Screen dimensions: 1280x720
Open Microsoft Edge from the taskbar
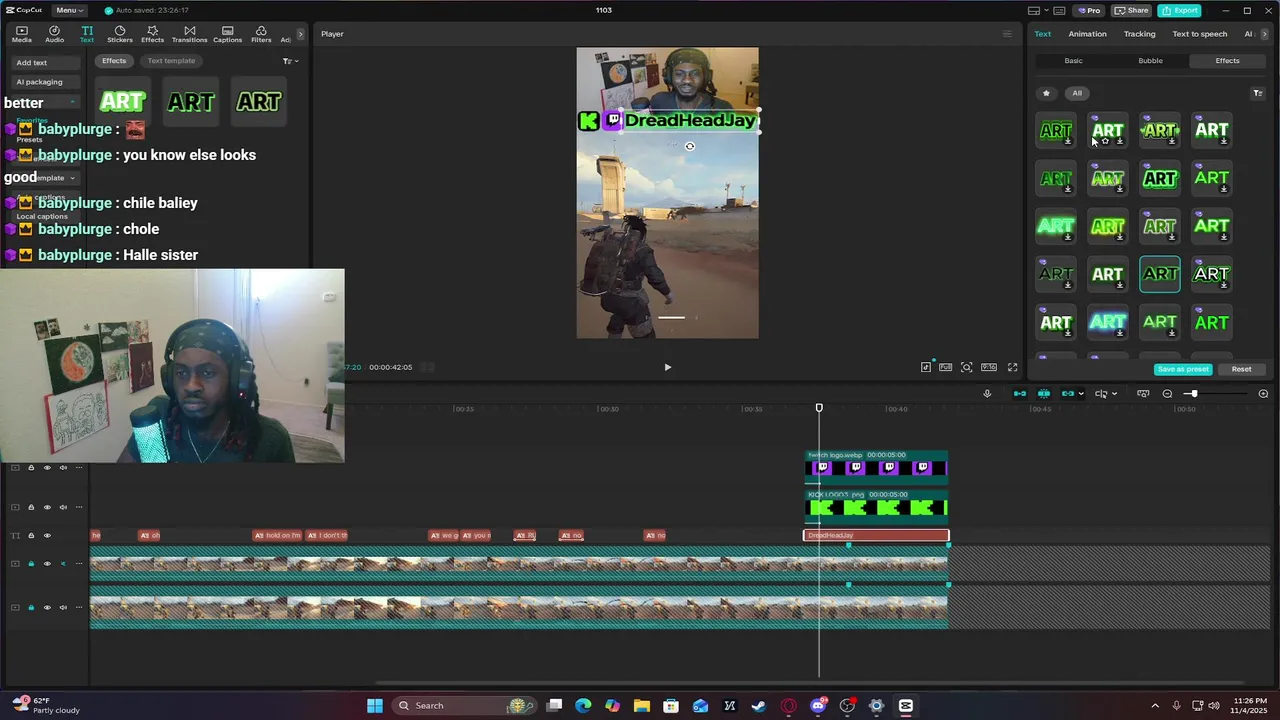click(583, 706)
